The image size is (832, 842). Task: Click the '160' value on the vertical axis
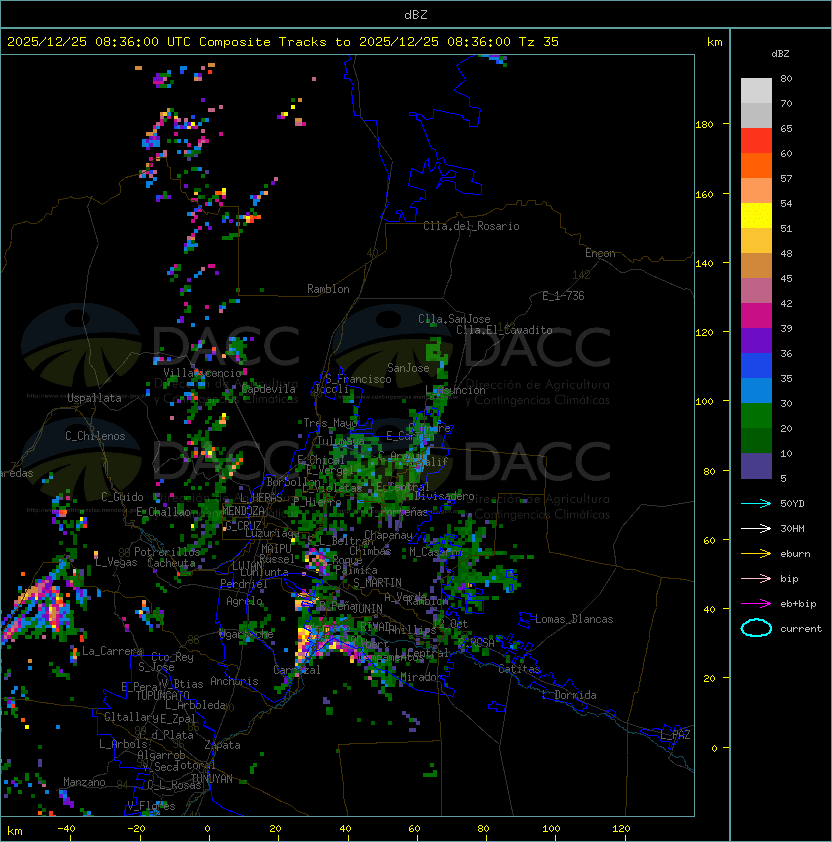coord(704,194)
